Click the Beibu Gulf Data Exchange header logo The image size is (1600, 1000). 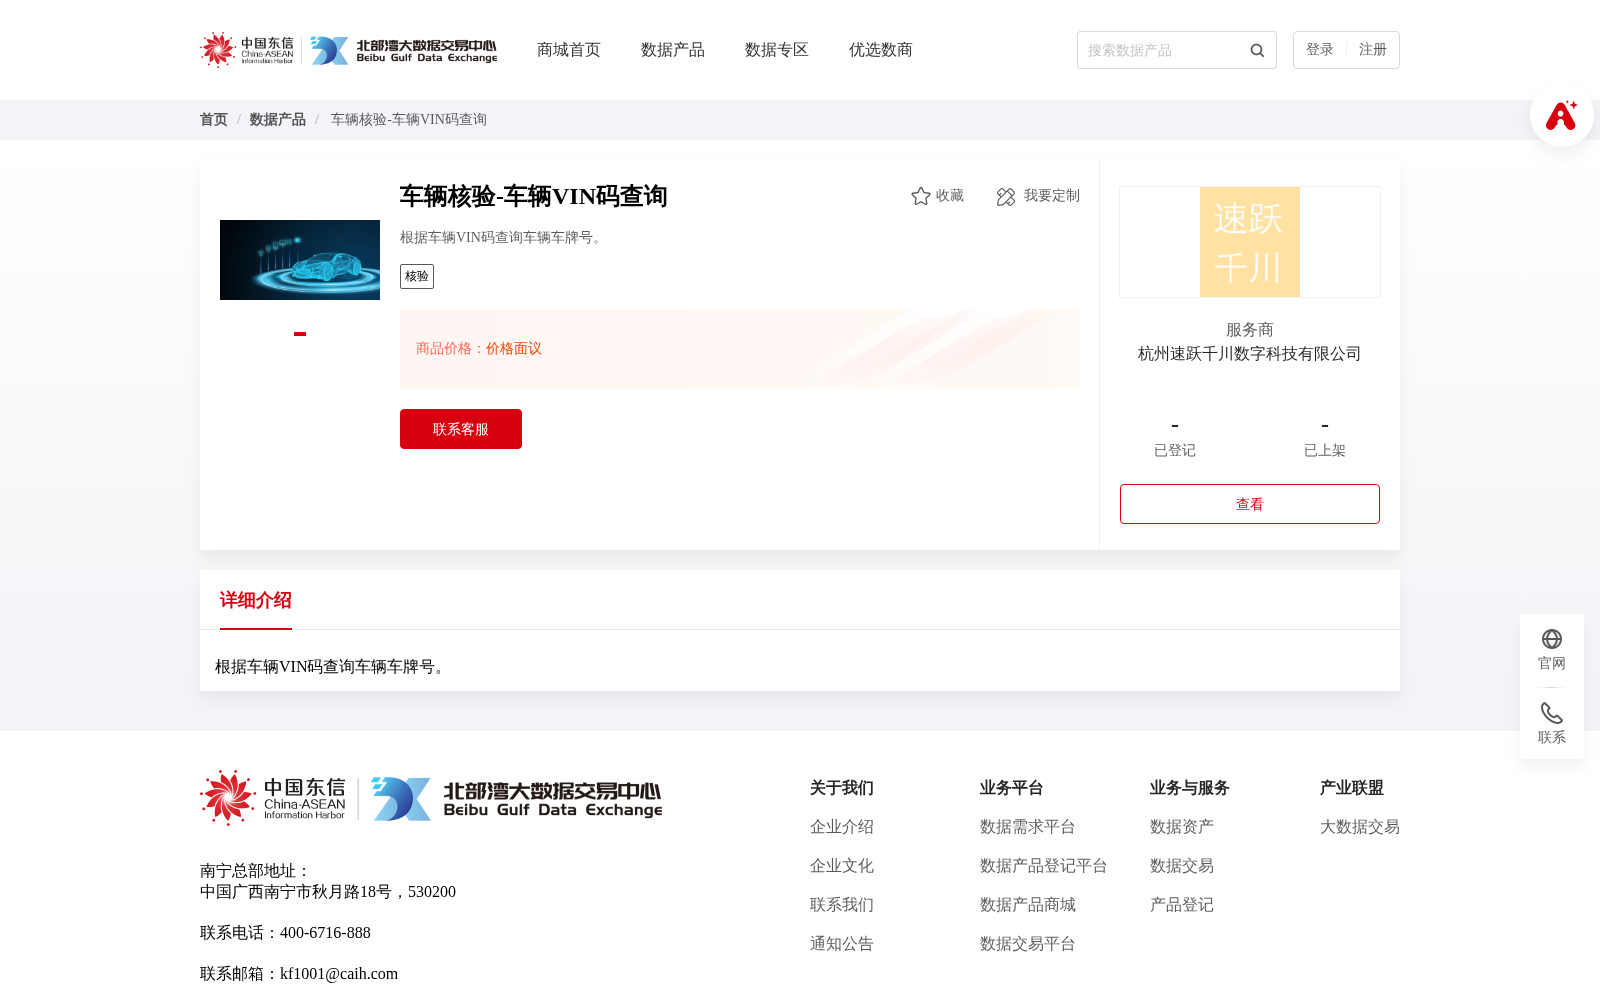(403, 50)
